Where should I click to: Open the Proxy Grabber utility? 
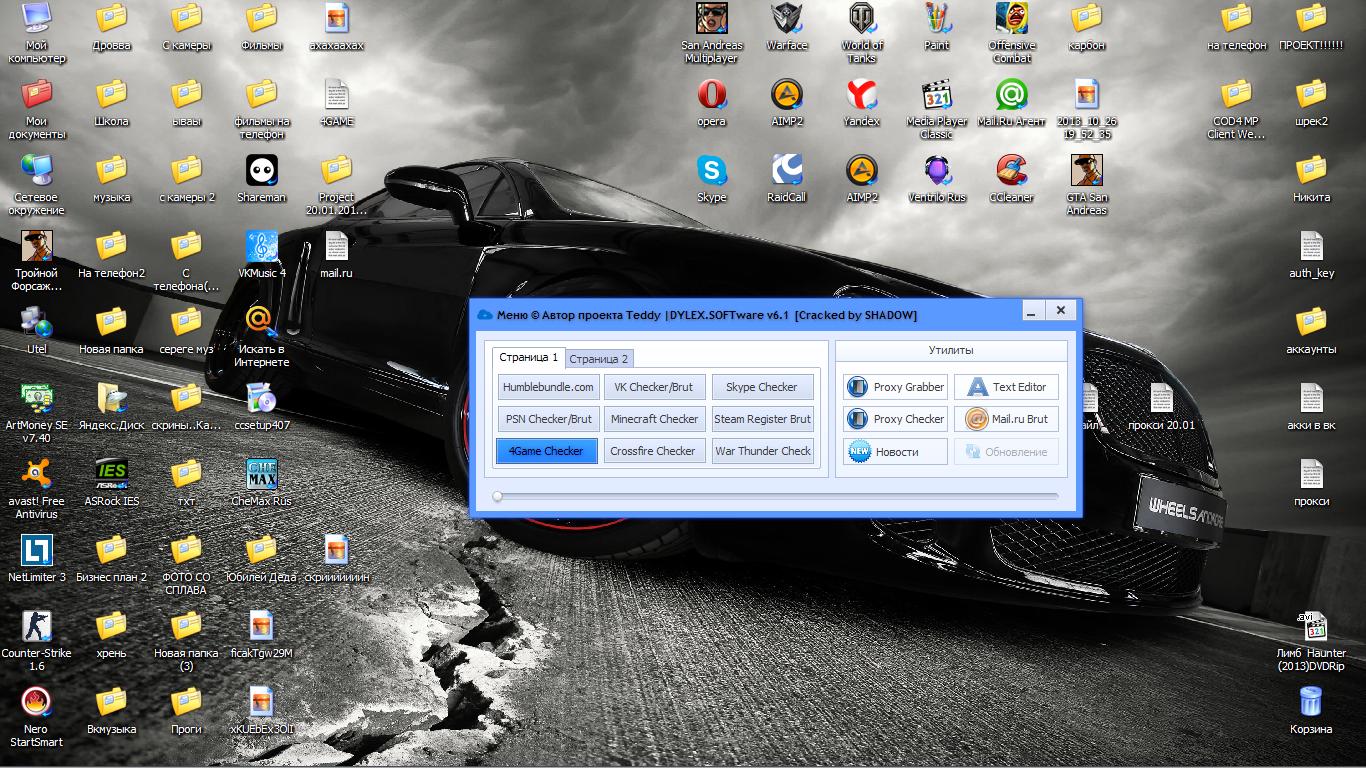896,387
